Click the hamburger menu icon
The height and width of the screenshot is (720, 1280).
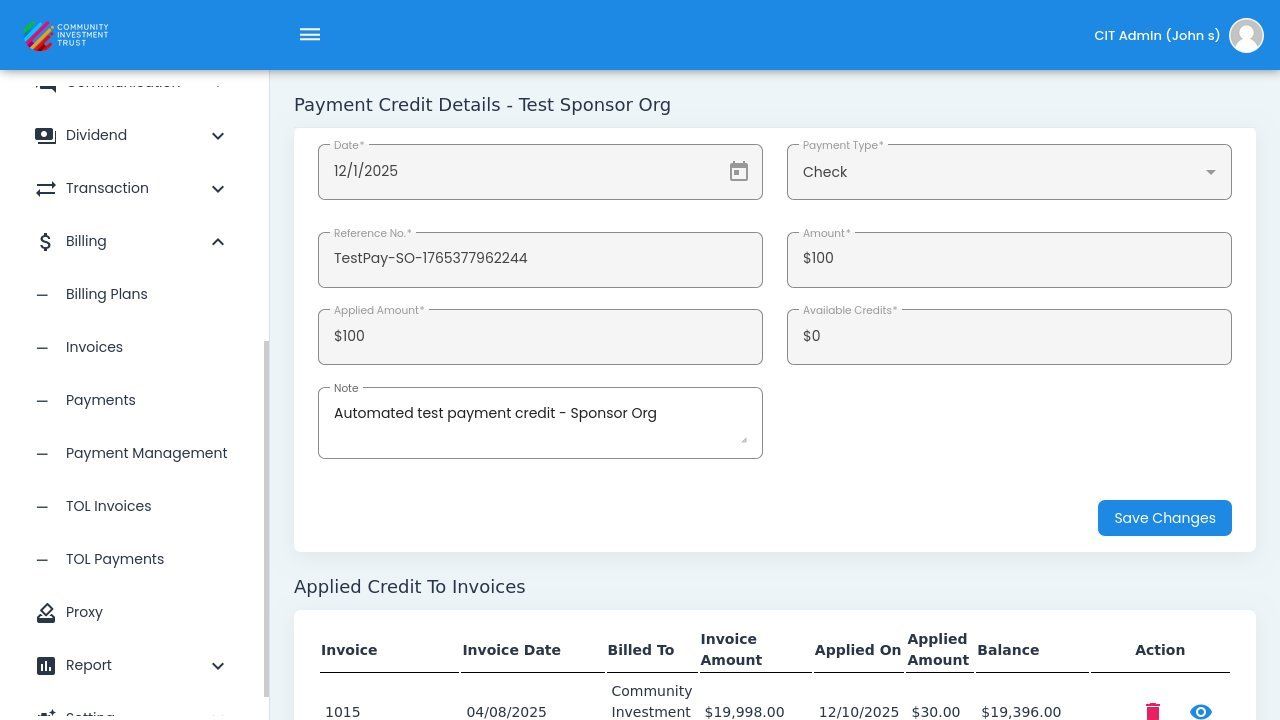pyautogui.click(x=310, y=35)
